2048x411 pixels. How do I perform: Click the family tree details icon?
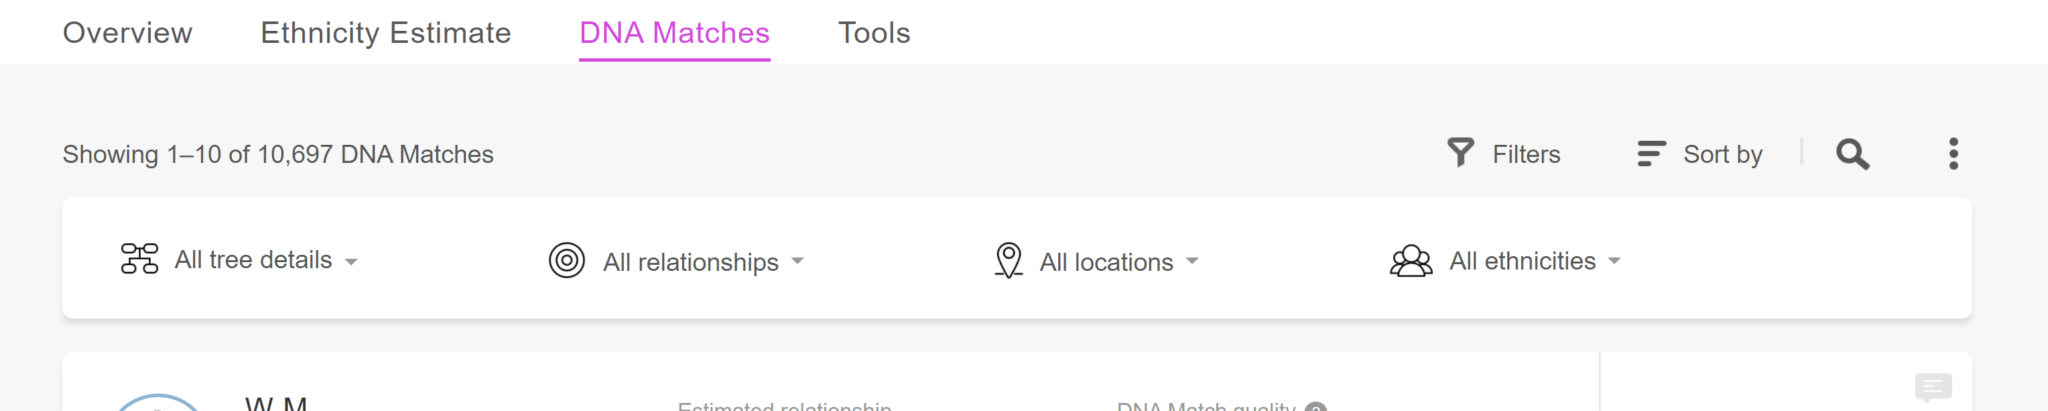(x=139, y=259)
